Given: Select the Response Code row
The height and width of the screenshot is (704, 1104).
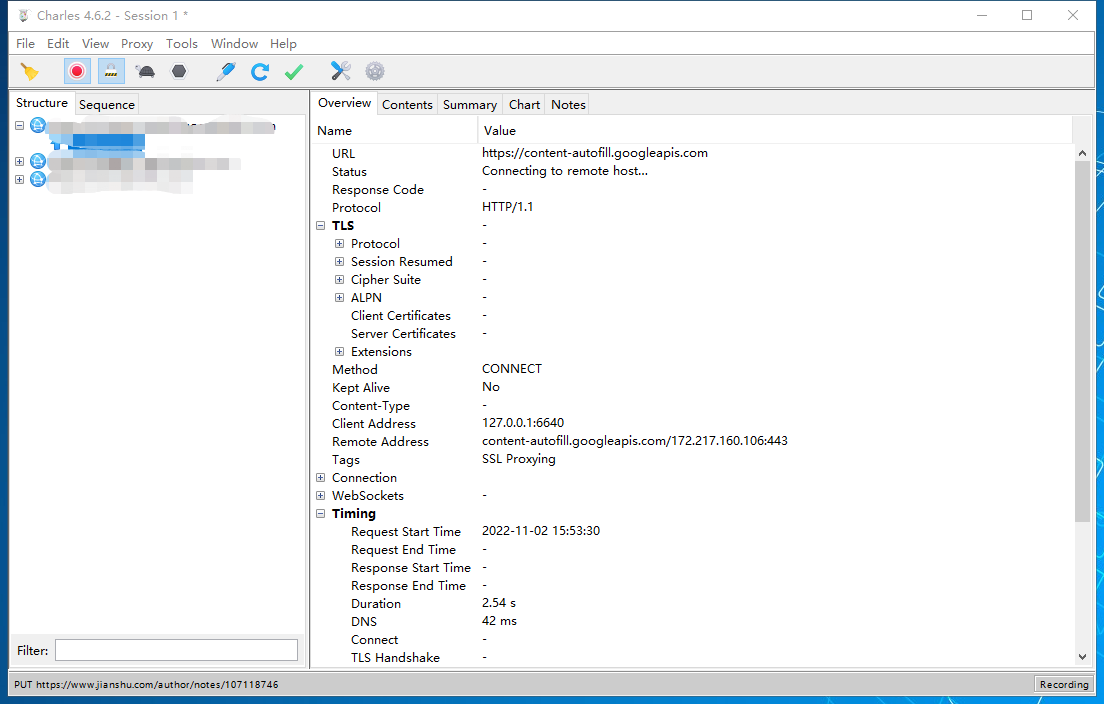Looking at the screenshot, I should pyautogui.click(x=694, y=189).
